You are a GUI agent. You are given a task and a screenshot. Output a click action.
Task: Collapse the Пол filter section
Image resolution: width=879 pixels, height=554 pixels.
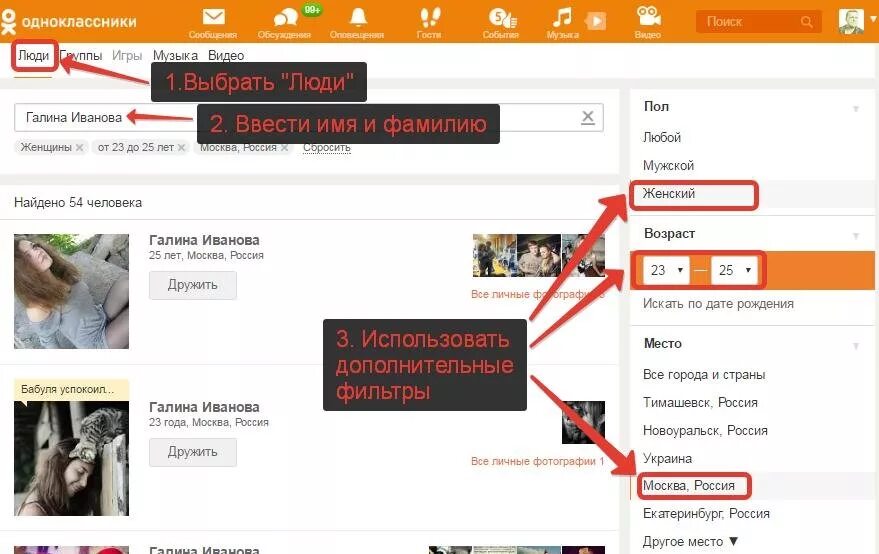[x=856, y=108]
